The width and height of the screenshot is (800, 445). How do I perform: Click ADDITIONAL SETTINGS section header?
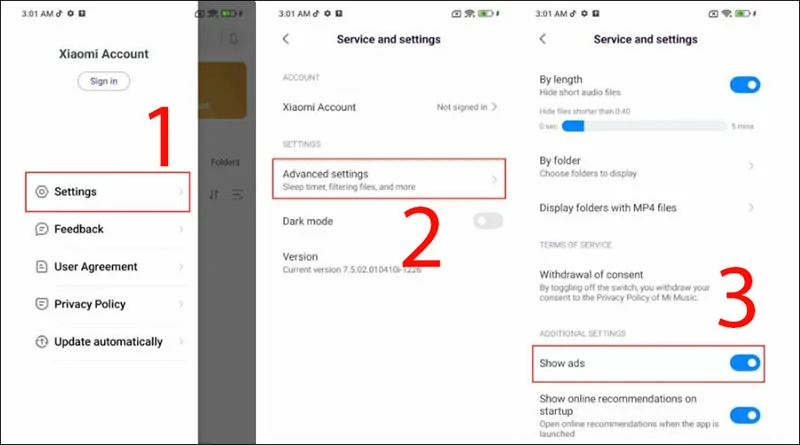pos(582,334)
